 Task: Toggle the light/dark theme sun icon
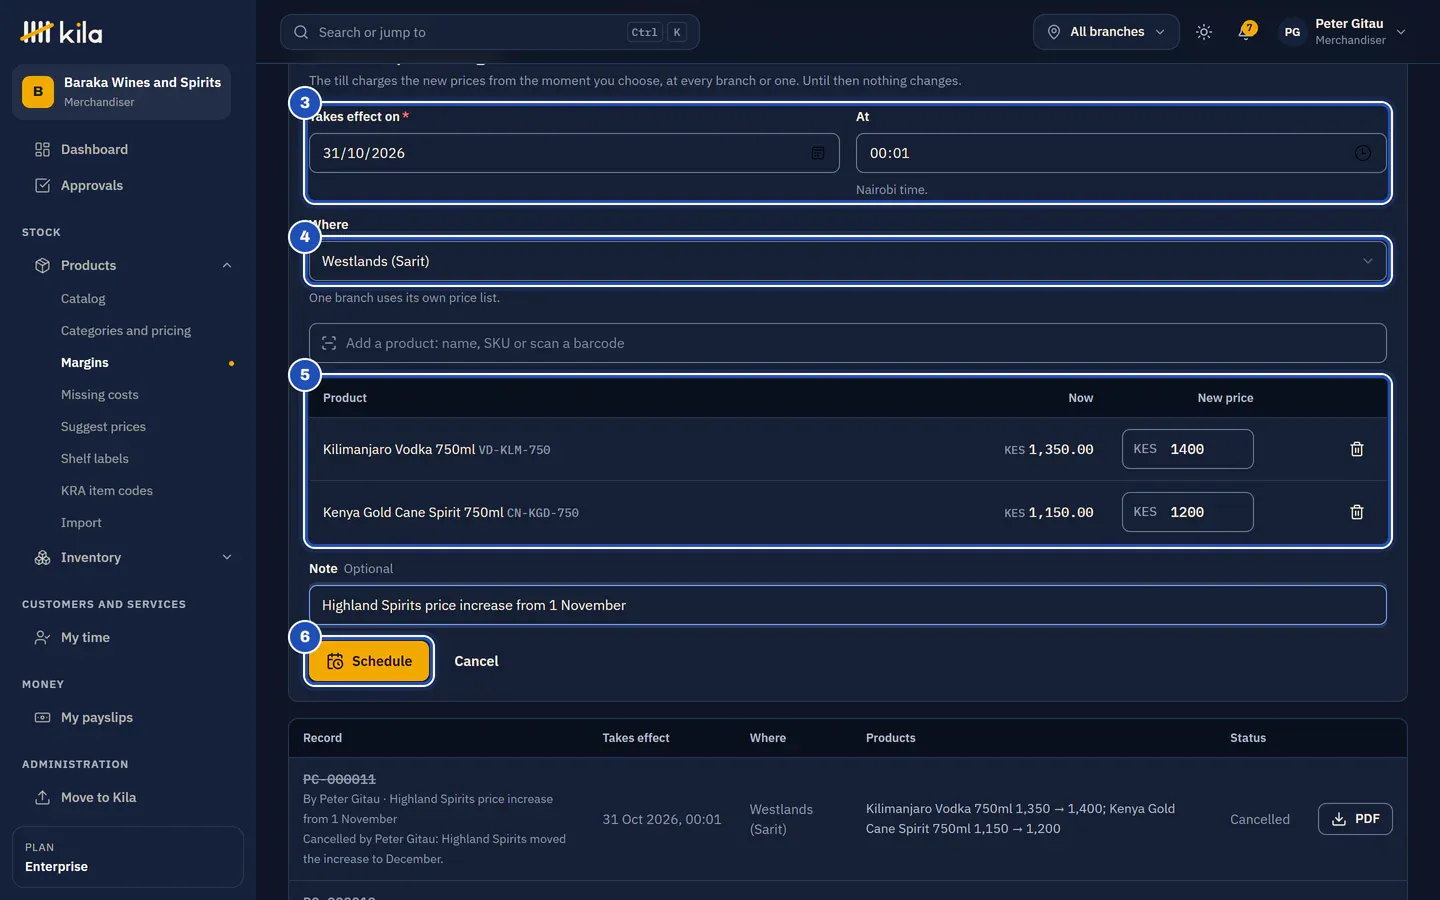pyautogui.click(x=1204, y=32)
